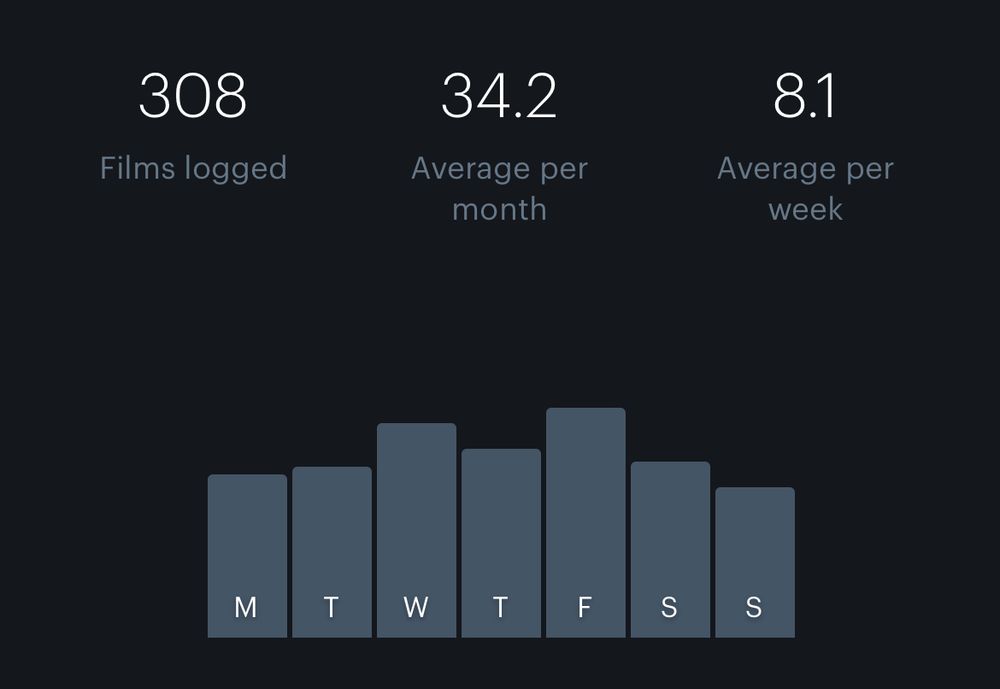
Task: Click the 34.2 monthly average value
Action: click(499, 96)
